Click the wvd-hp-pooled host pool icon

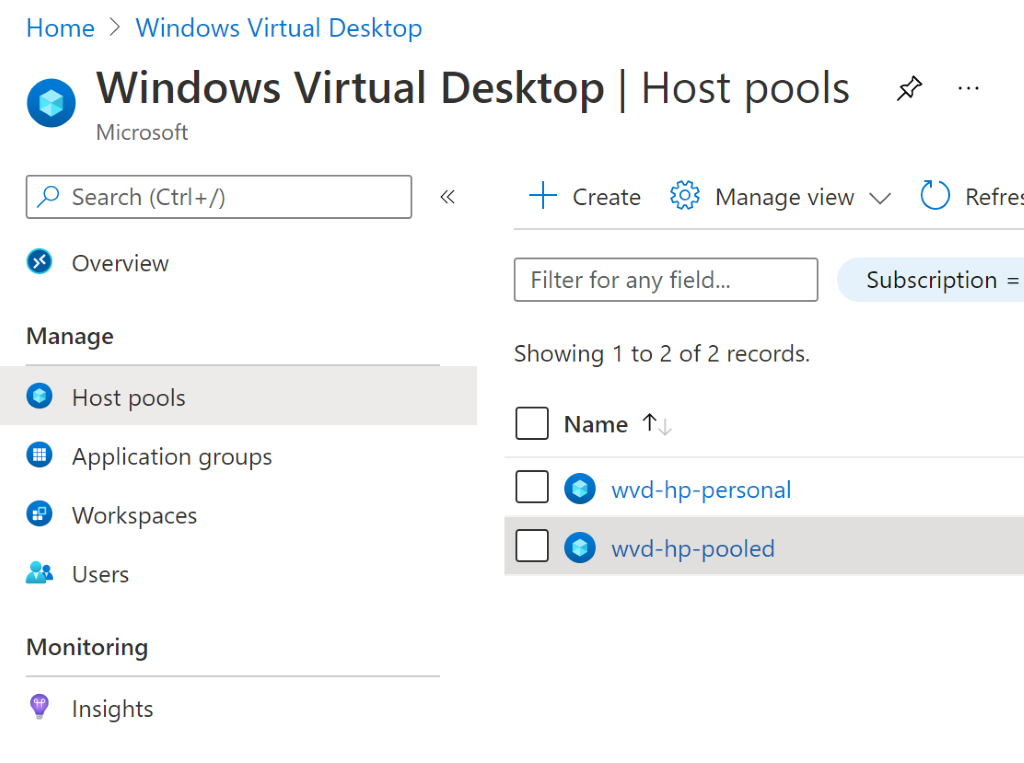point(580,547)
